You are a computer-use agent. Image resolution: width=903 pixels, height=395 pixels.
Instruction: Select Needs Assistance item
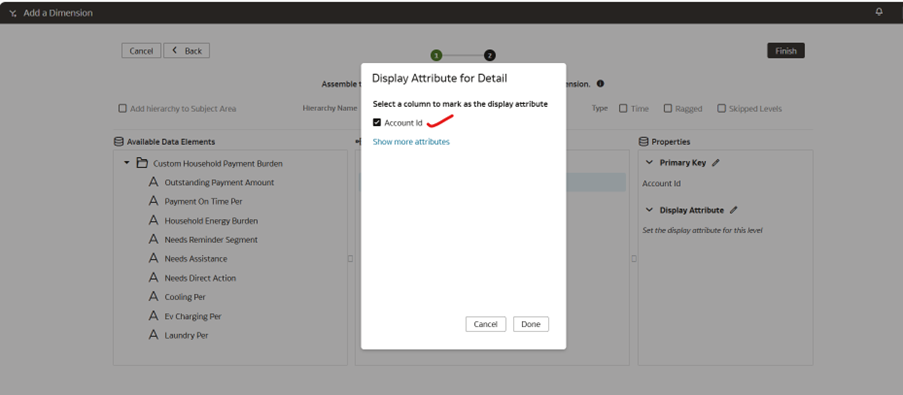[x=196, y=259]
